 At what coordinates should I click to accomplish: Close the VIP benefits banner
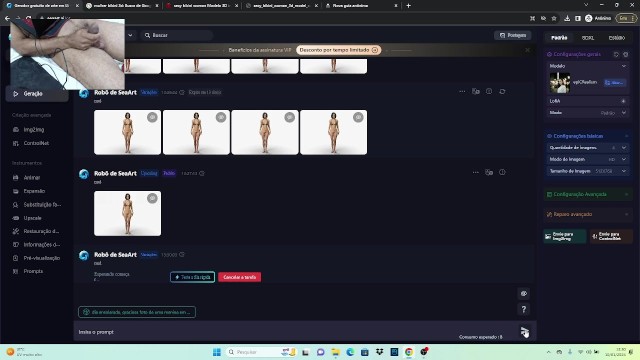(527, 50)
